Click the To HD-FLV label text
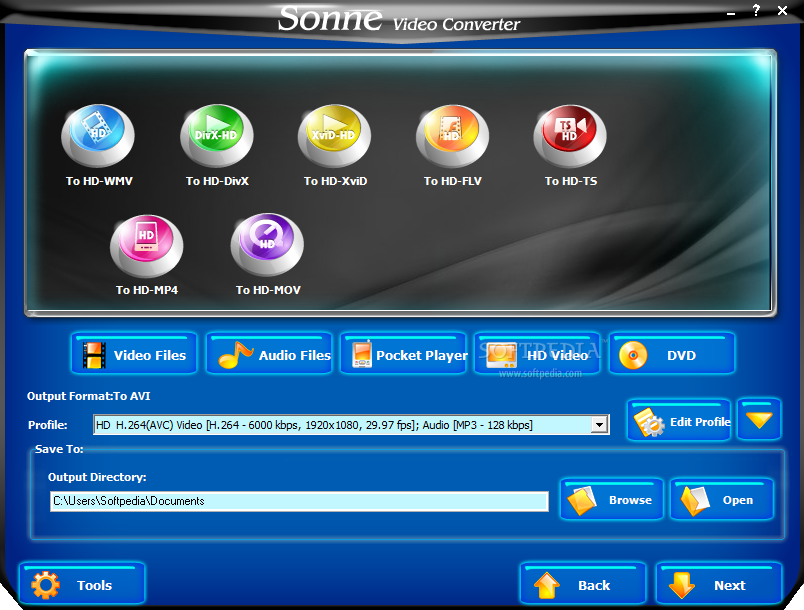804x610 pixels. (452, 181)
